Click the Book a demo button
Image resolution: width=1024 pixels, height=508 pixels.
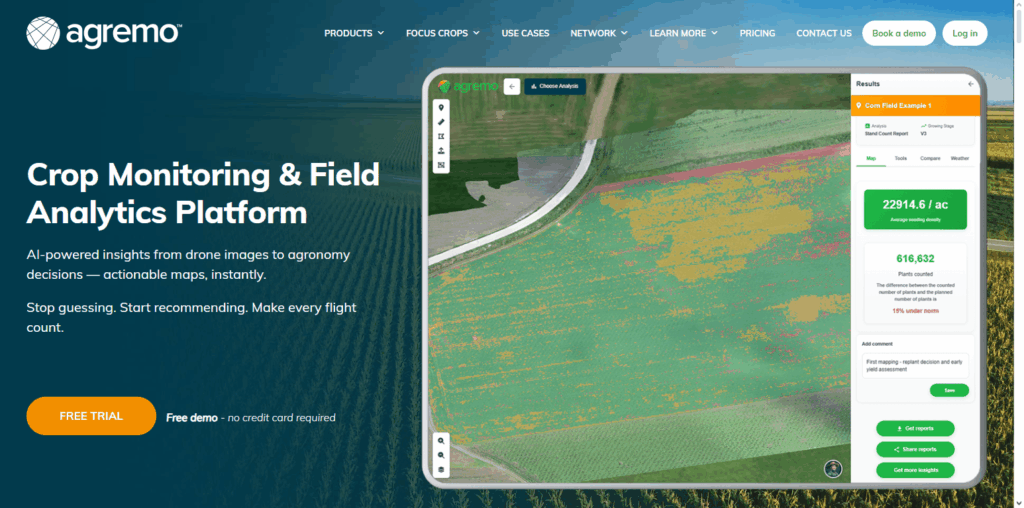pos(899,33)
